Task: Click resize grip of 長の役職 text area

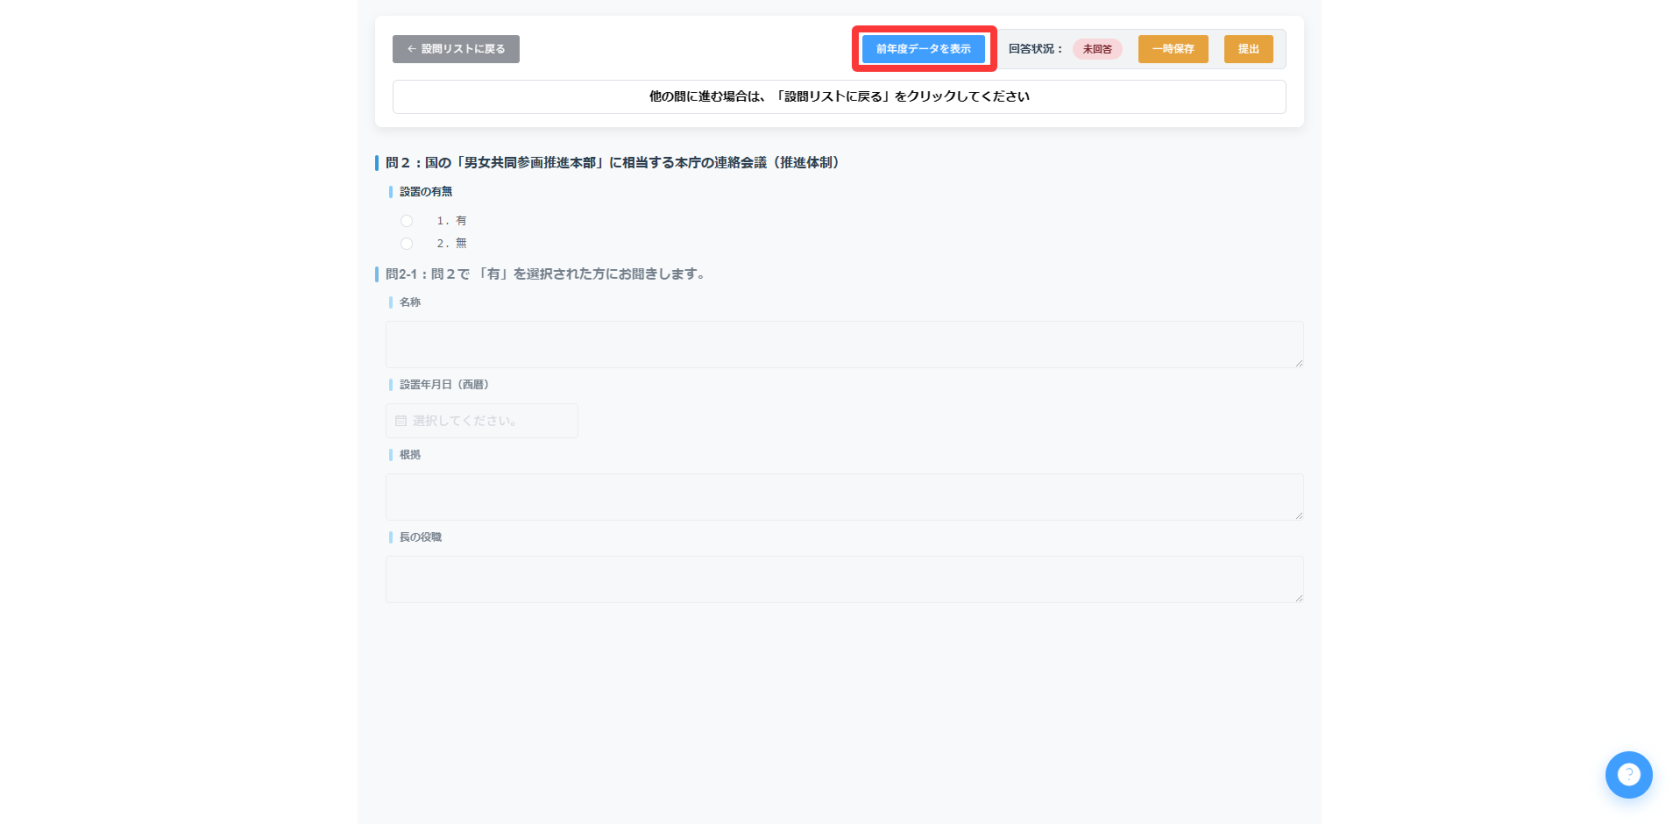Action: pos(1298,597)
